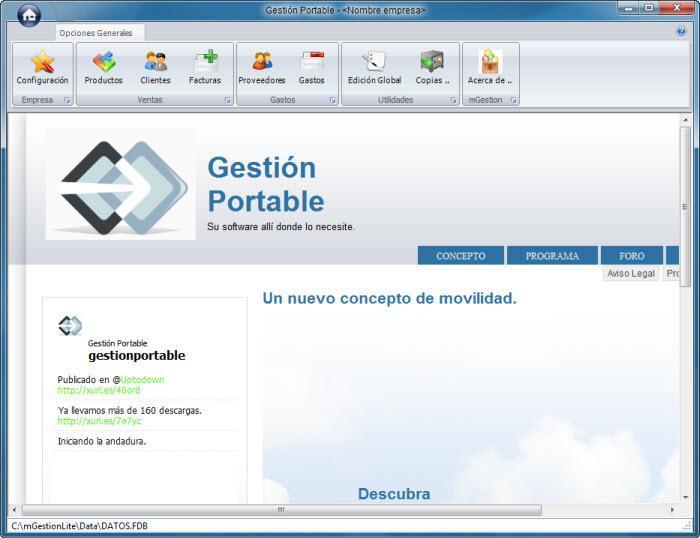This screenshot has height=538, width=700.
Task: Open the Proveedores module
Action: coord(262,67)
